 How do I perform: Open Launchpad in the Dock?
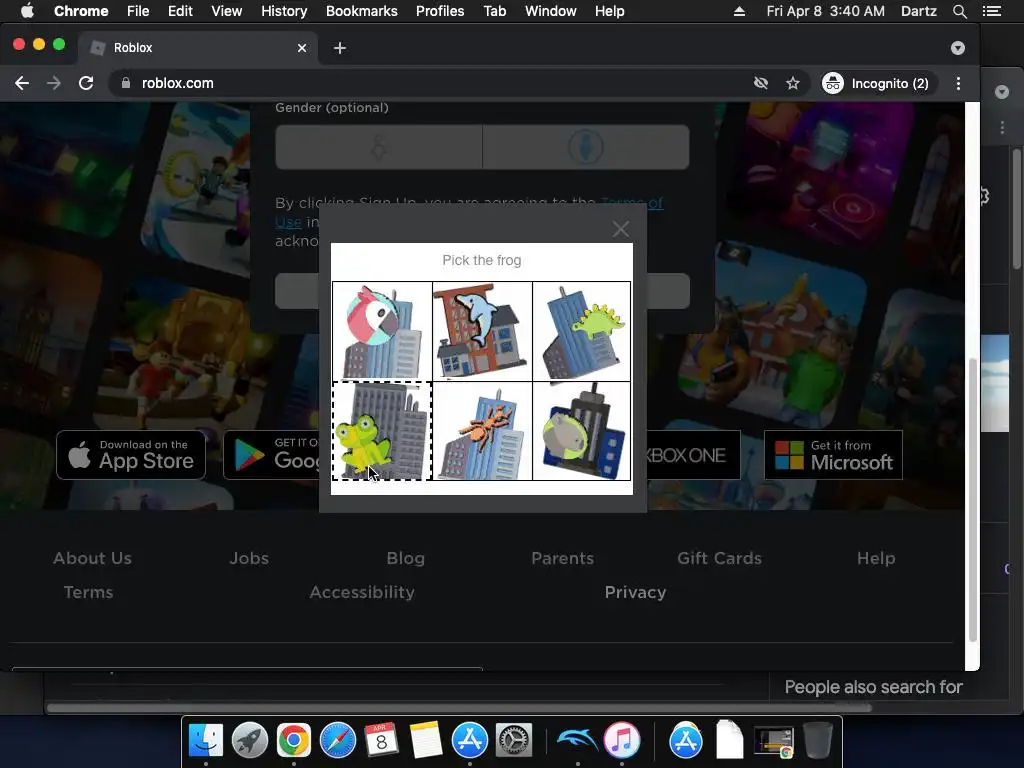(249, 741)
